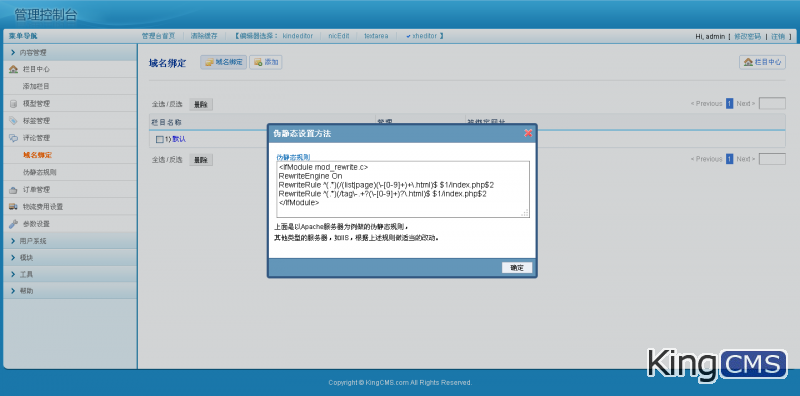The image size is (800, 396).
Task: Click the 域名绑定 toolbar button icon
Action: [x=209, y=62]
